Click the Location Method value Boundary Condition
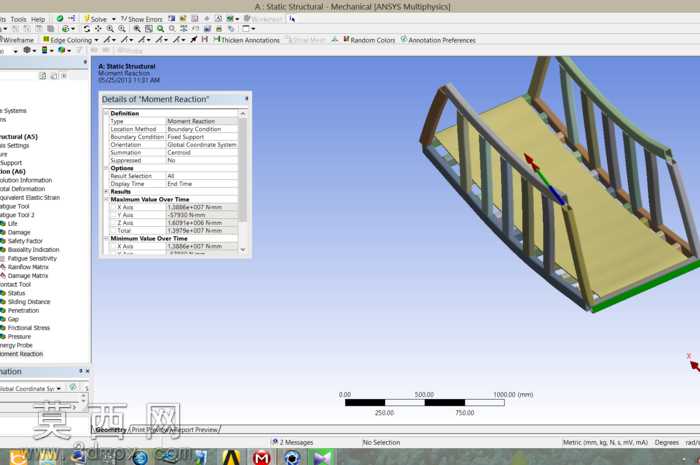Viewport: 700px width, 465px height. [x=202, y=129]
